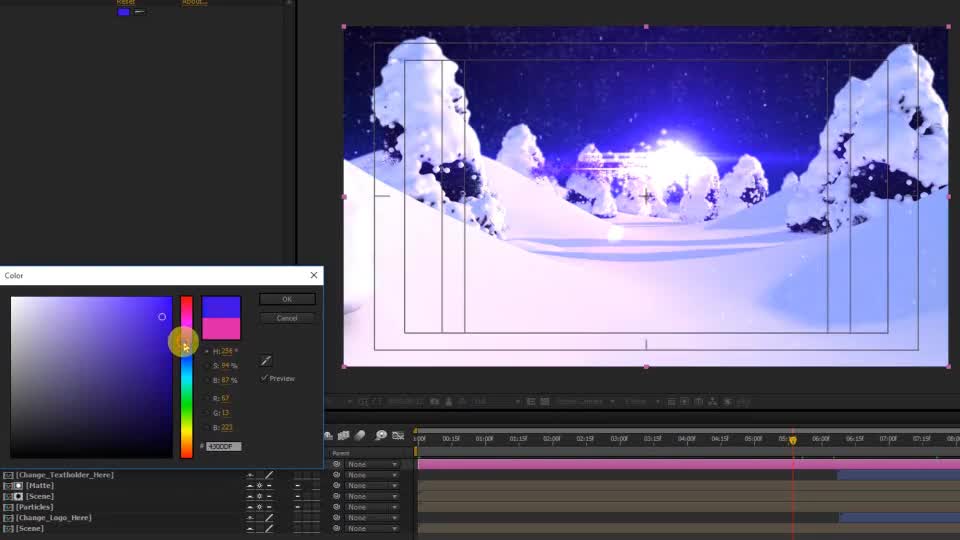960x540 pixels.
Task: Toggle shy switch on Particles layer
Action: 250,507
